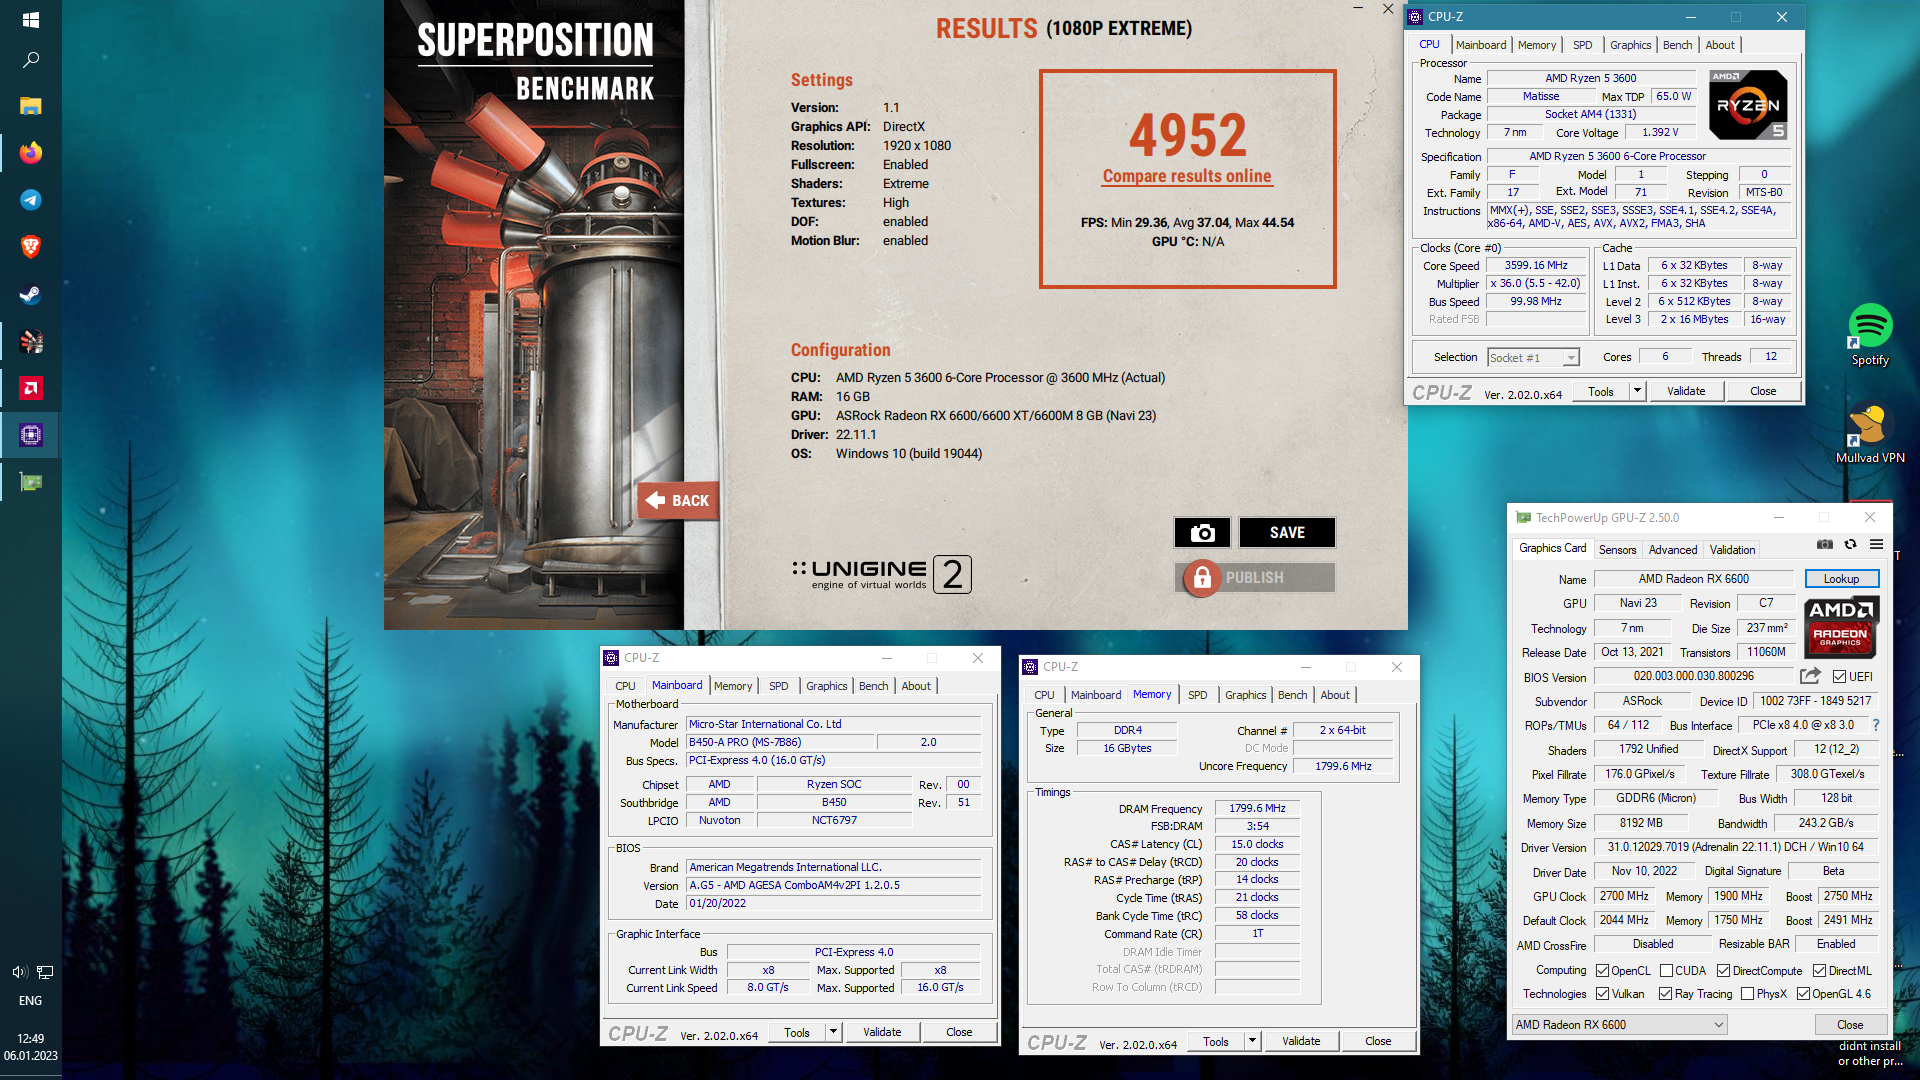
Task: Click SAVE button in Superposition
Action: point(1287,533)
